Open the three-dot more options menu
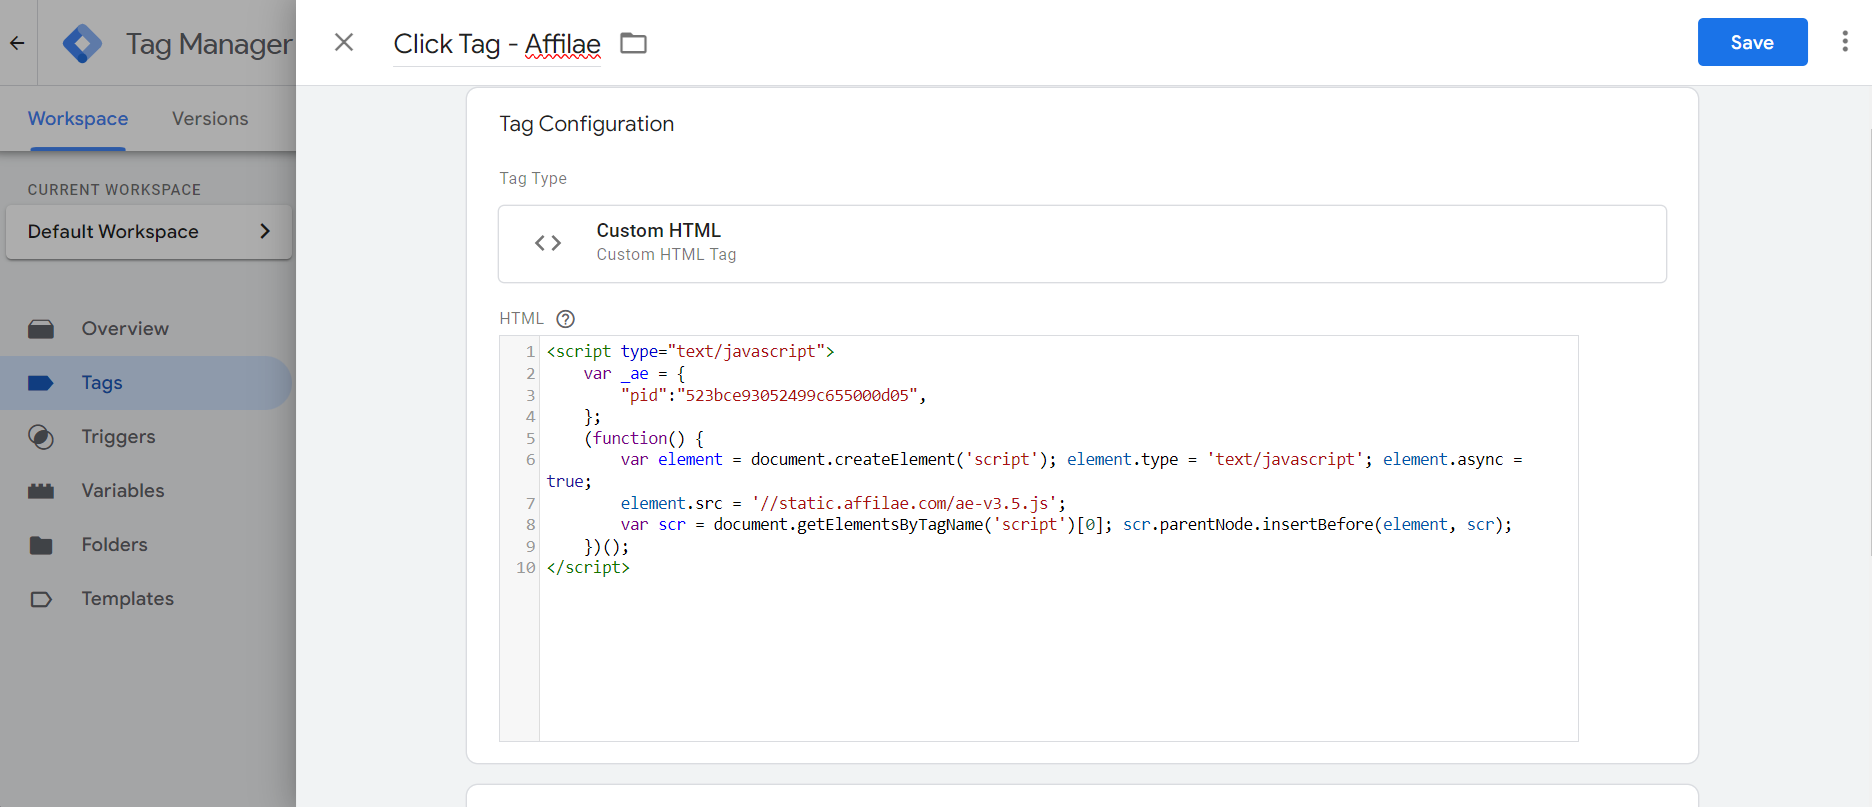 point(1845,42)
